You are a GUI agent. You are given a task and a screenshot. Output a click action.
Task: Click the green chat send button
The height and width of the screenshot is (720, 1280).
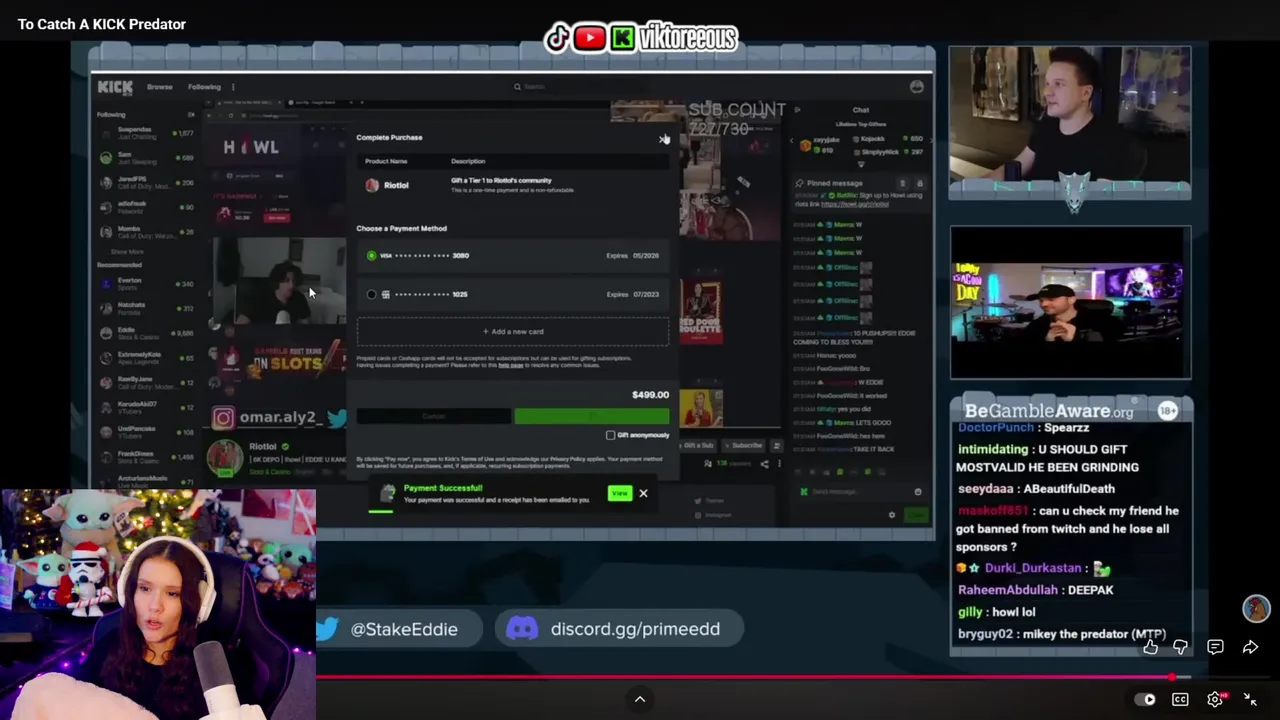tap(916, 515)
